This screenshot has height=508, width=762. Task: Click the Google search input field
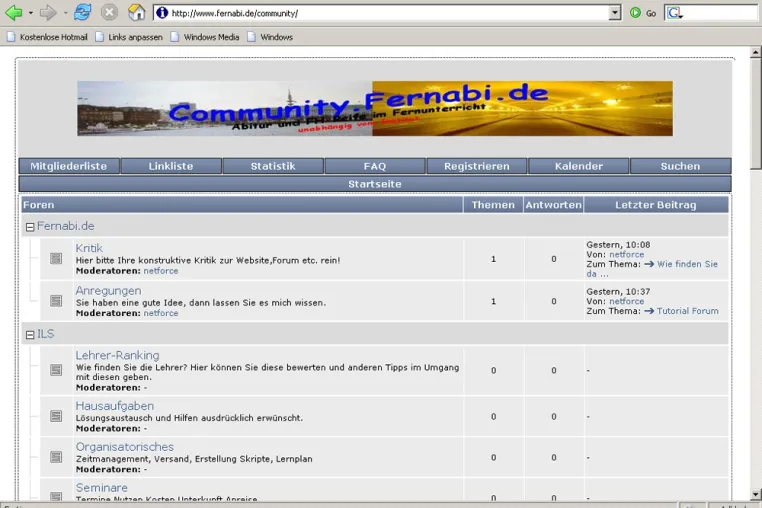pyautogui.click(x=721, y=13)
